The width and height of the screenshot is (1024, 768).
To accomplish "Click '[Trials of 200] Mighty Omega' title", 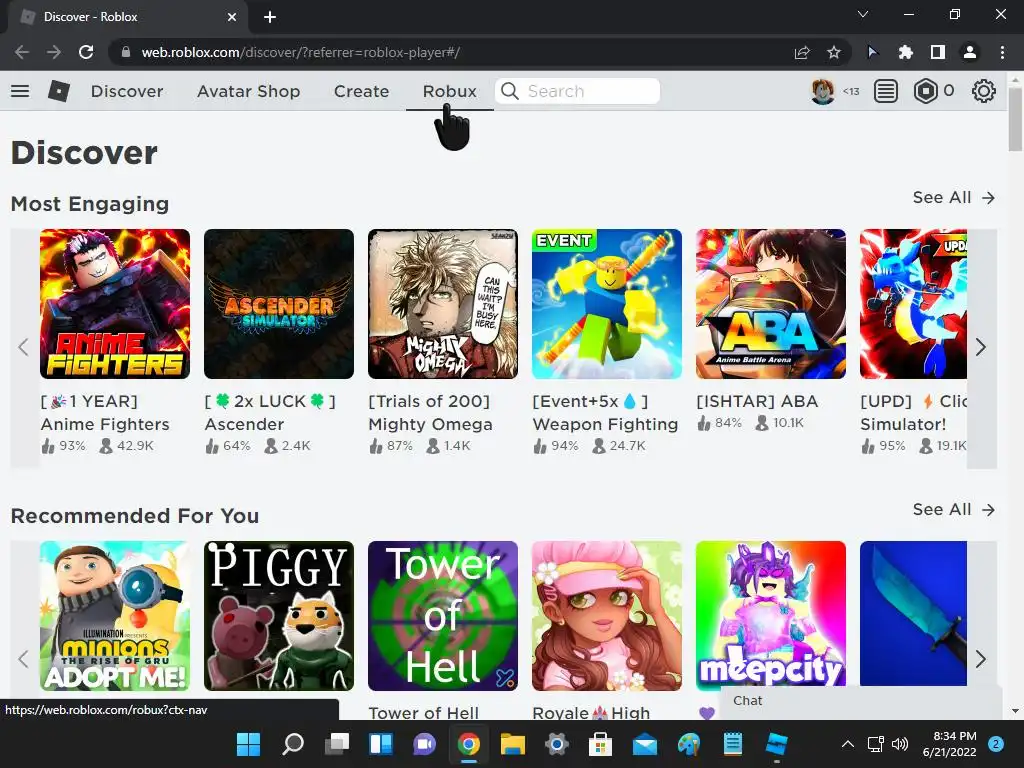I will pyautogui.click(x=430, y=413).
